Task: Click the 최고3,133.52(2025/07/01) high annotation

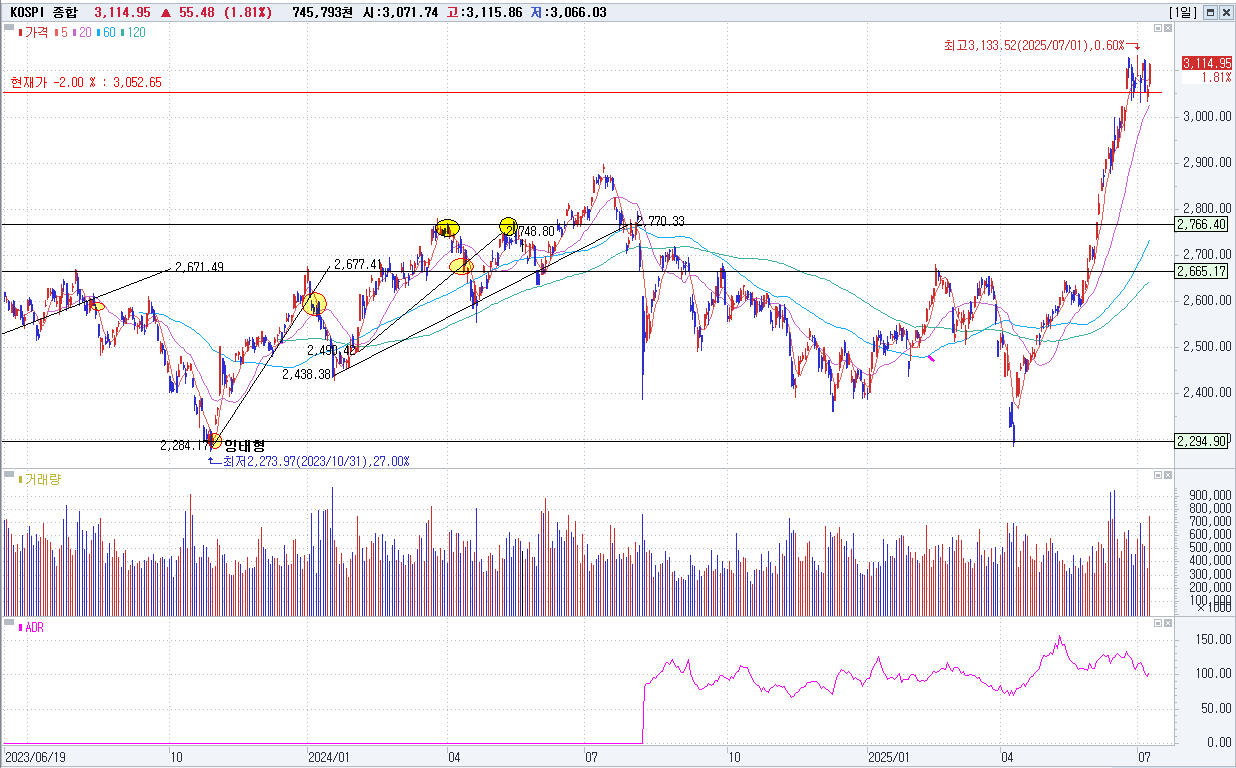Action: pos(1035,45)
